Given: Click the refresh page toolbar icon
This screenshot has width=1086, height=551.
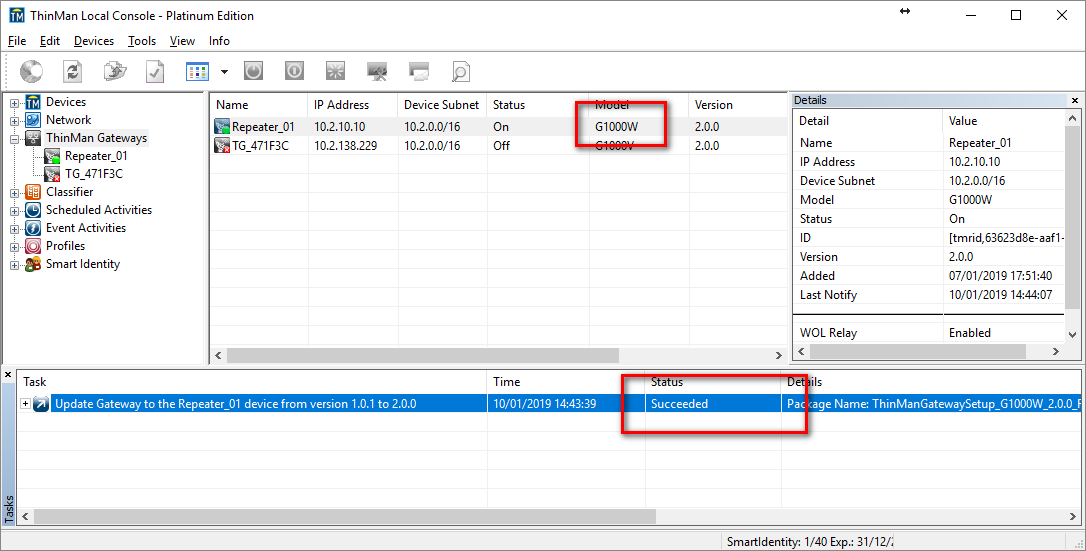Looking at the screenshot, I should pyautogui.click(x=72, y=71).
